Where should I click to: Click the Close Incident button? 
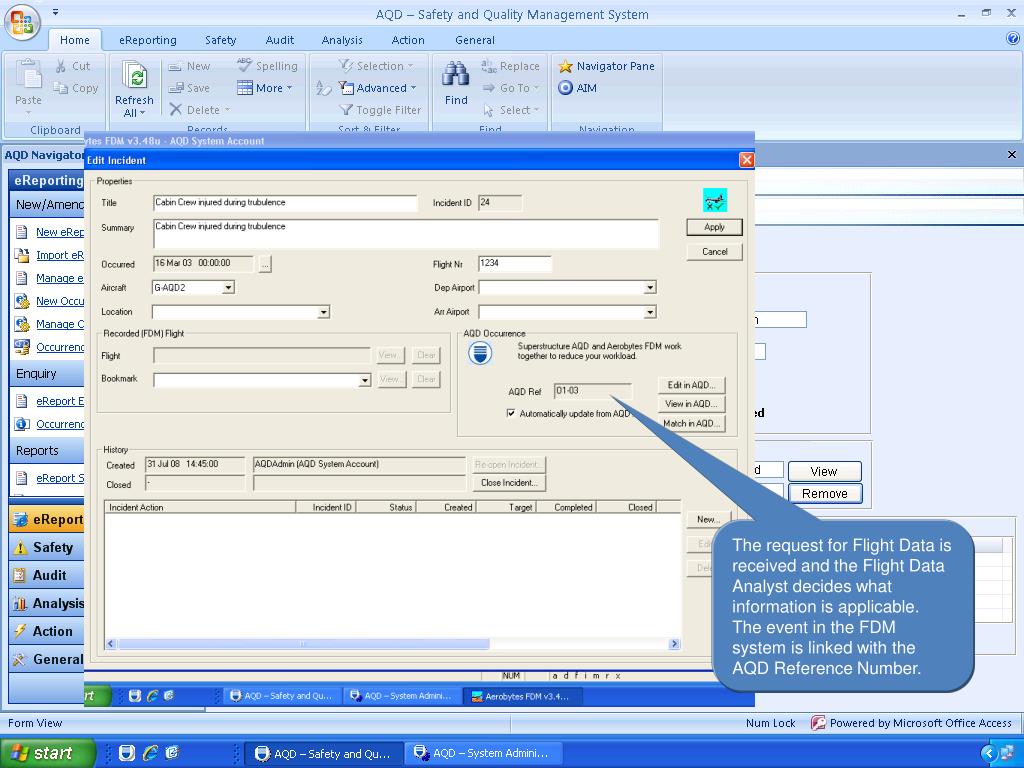509,483
